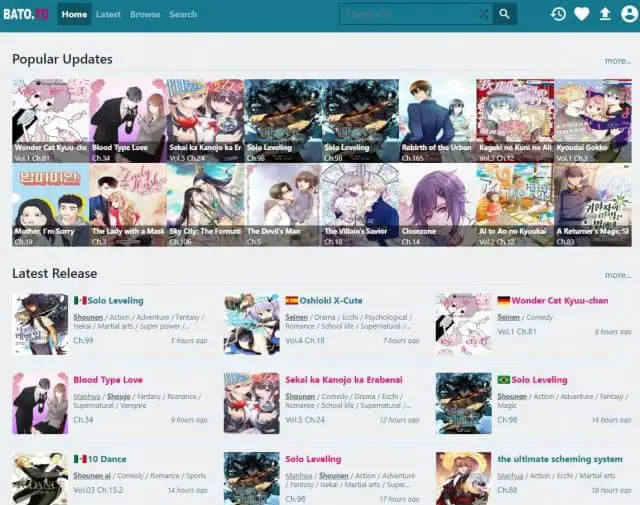Open reading history clock icon
The image size is (640, 505).
[x=558, y=14]
